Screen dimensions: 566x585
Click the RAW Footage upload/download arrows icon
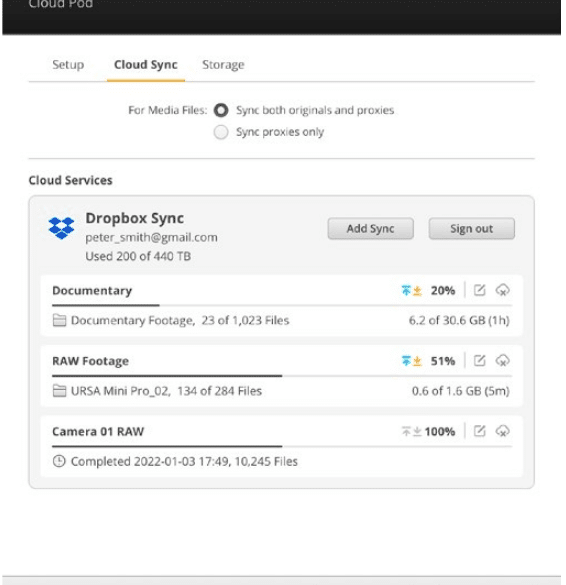click(x=412, y=361)
